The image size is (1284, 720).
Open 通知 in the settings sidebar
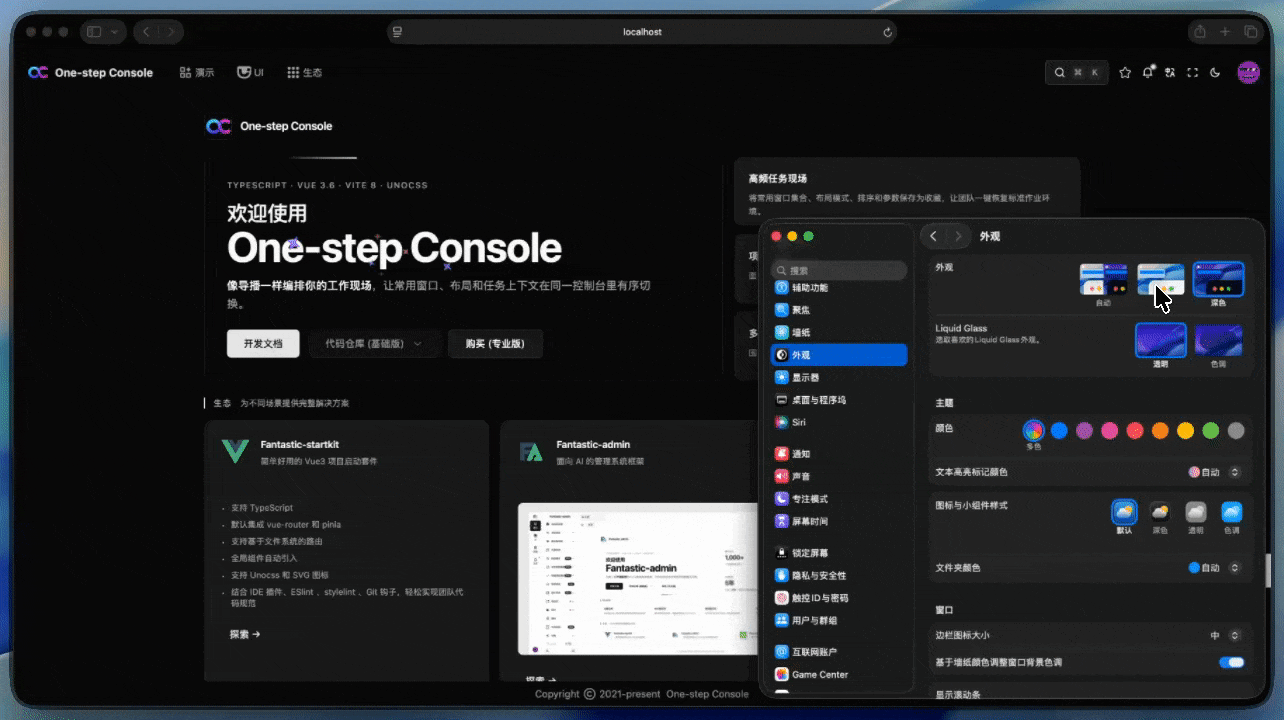point(839,454)
